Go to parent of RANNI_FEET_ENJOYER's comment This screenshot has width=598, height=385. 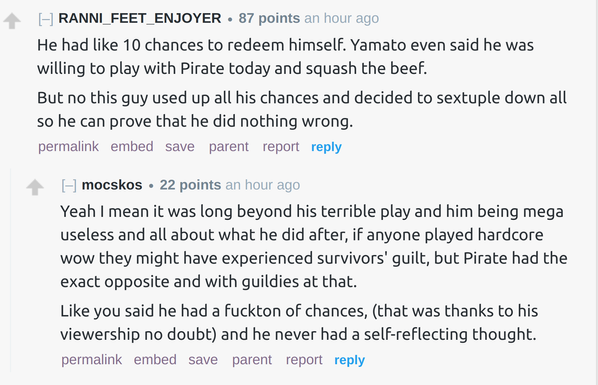click(x=229, y=147)
